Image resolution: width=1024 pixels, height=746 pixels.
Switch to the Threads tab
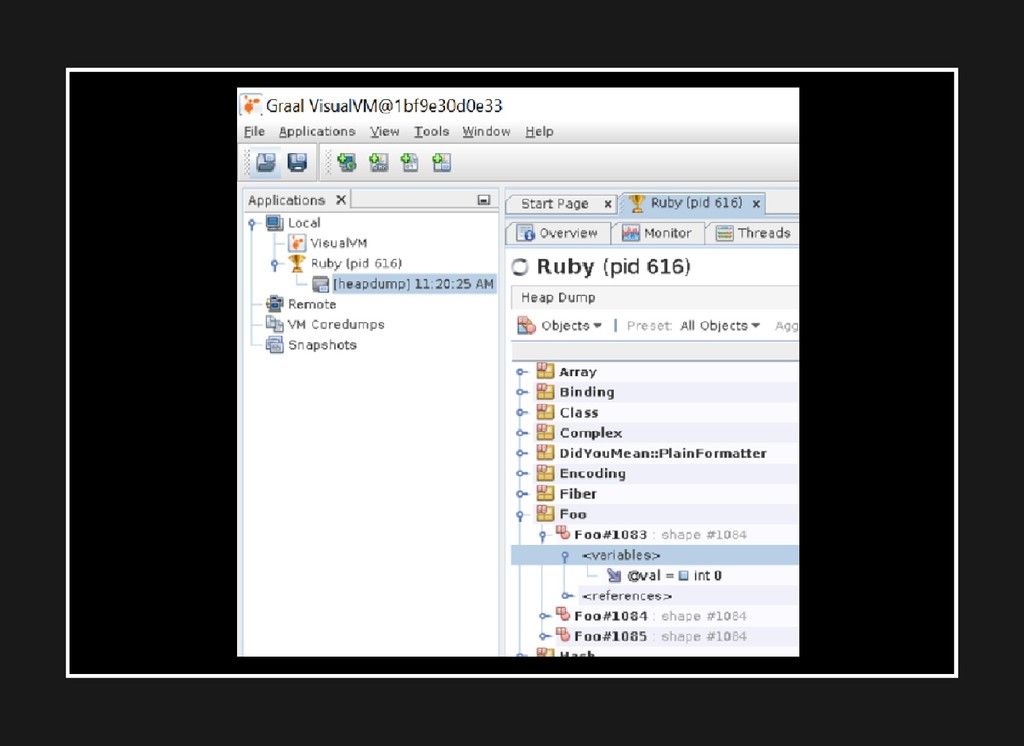752,233
